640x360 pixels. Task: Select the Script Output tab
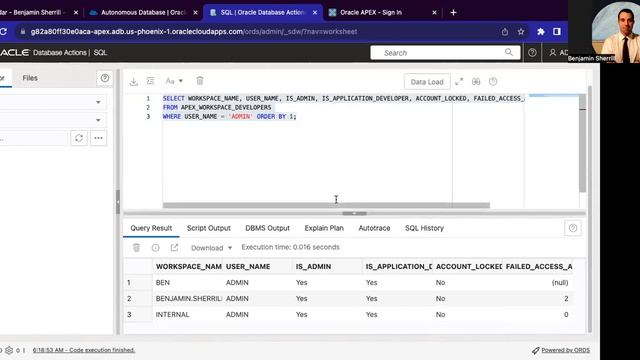click(209, 228)
